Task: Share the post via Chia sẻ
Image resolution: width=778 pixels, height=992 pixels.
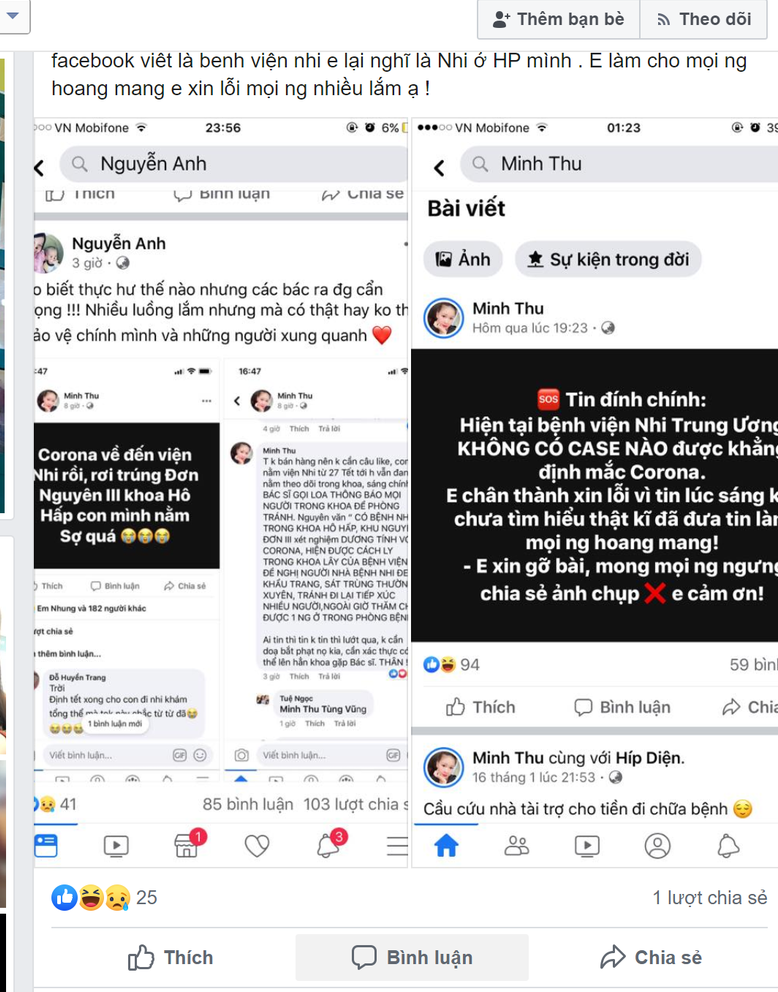Action: tap(651, 957)
